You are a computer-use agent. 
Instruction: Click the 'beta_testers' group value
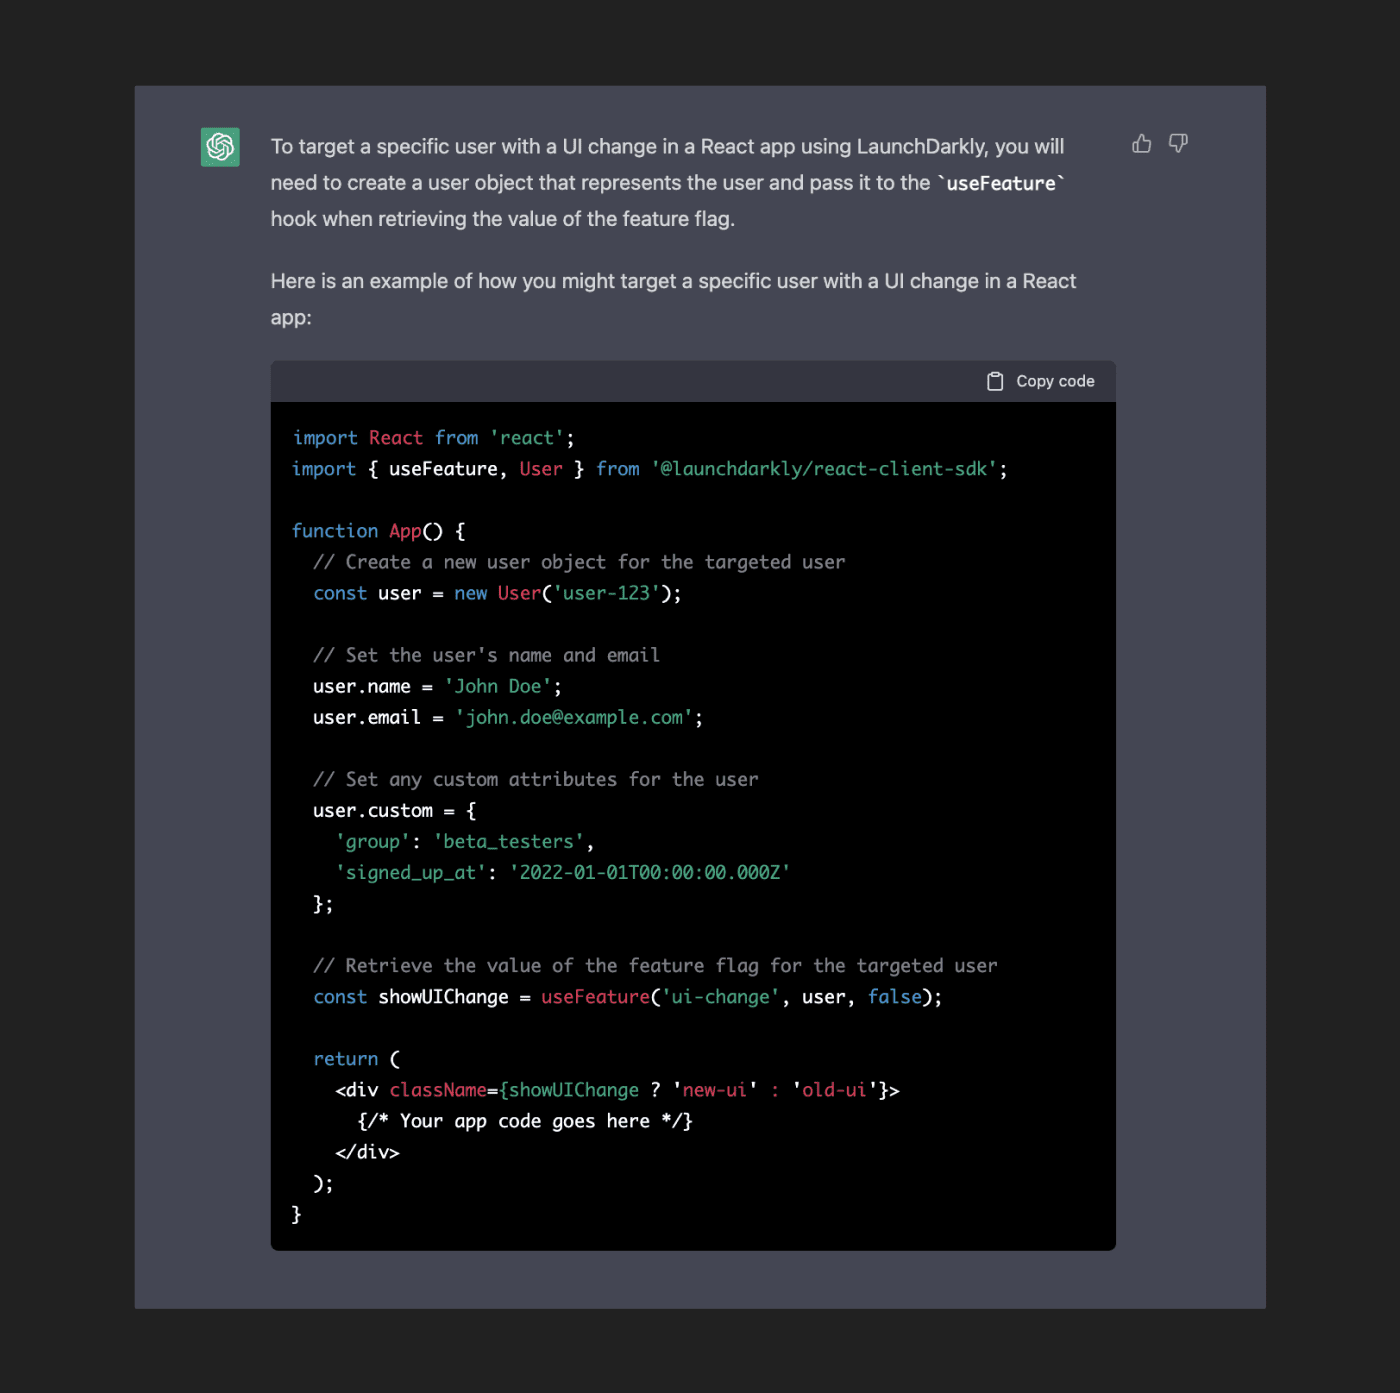point(508,842)
